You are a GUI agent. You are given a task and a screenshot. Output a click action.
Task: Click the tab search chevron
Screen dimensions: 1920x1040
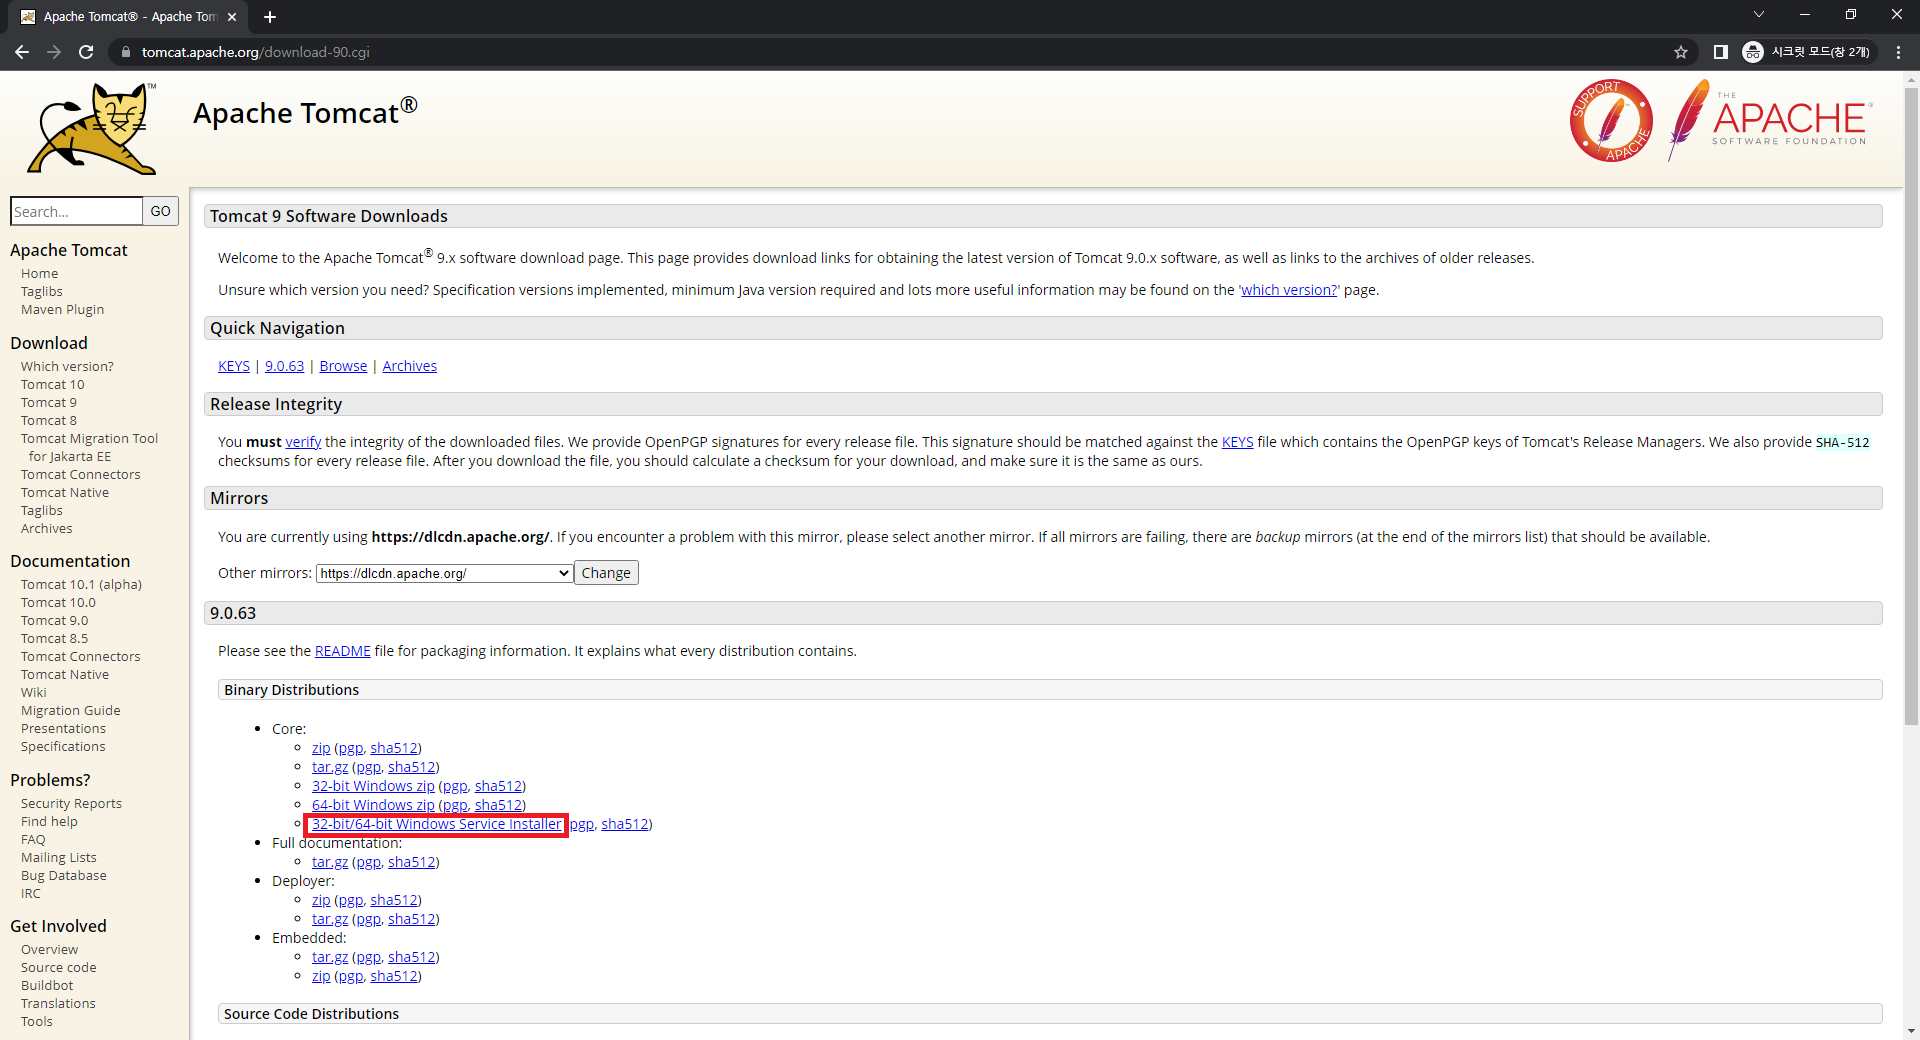click(1758, 15)
